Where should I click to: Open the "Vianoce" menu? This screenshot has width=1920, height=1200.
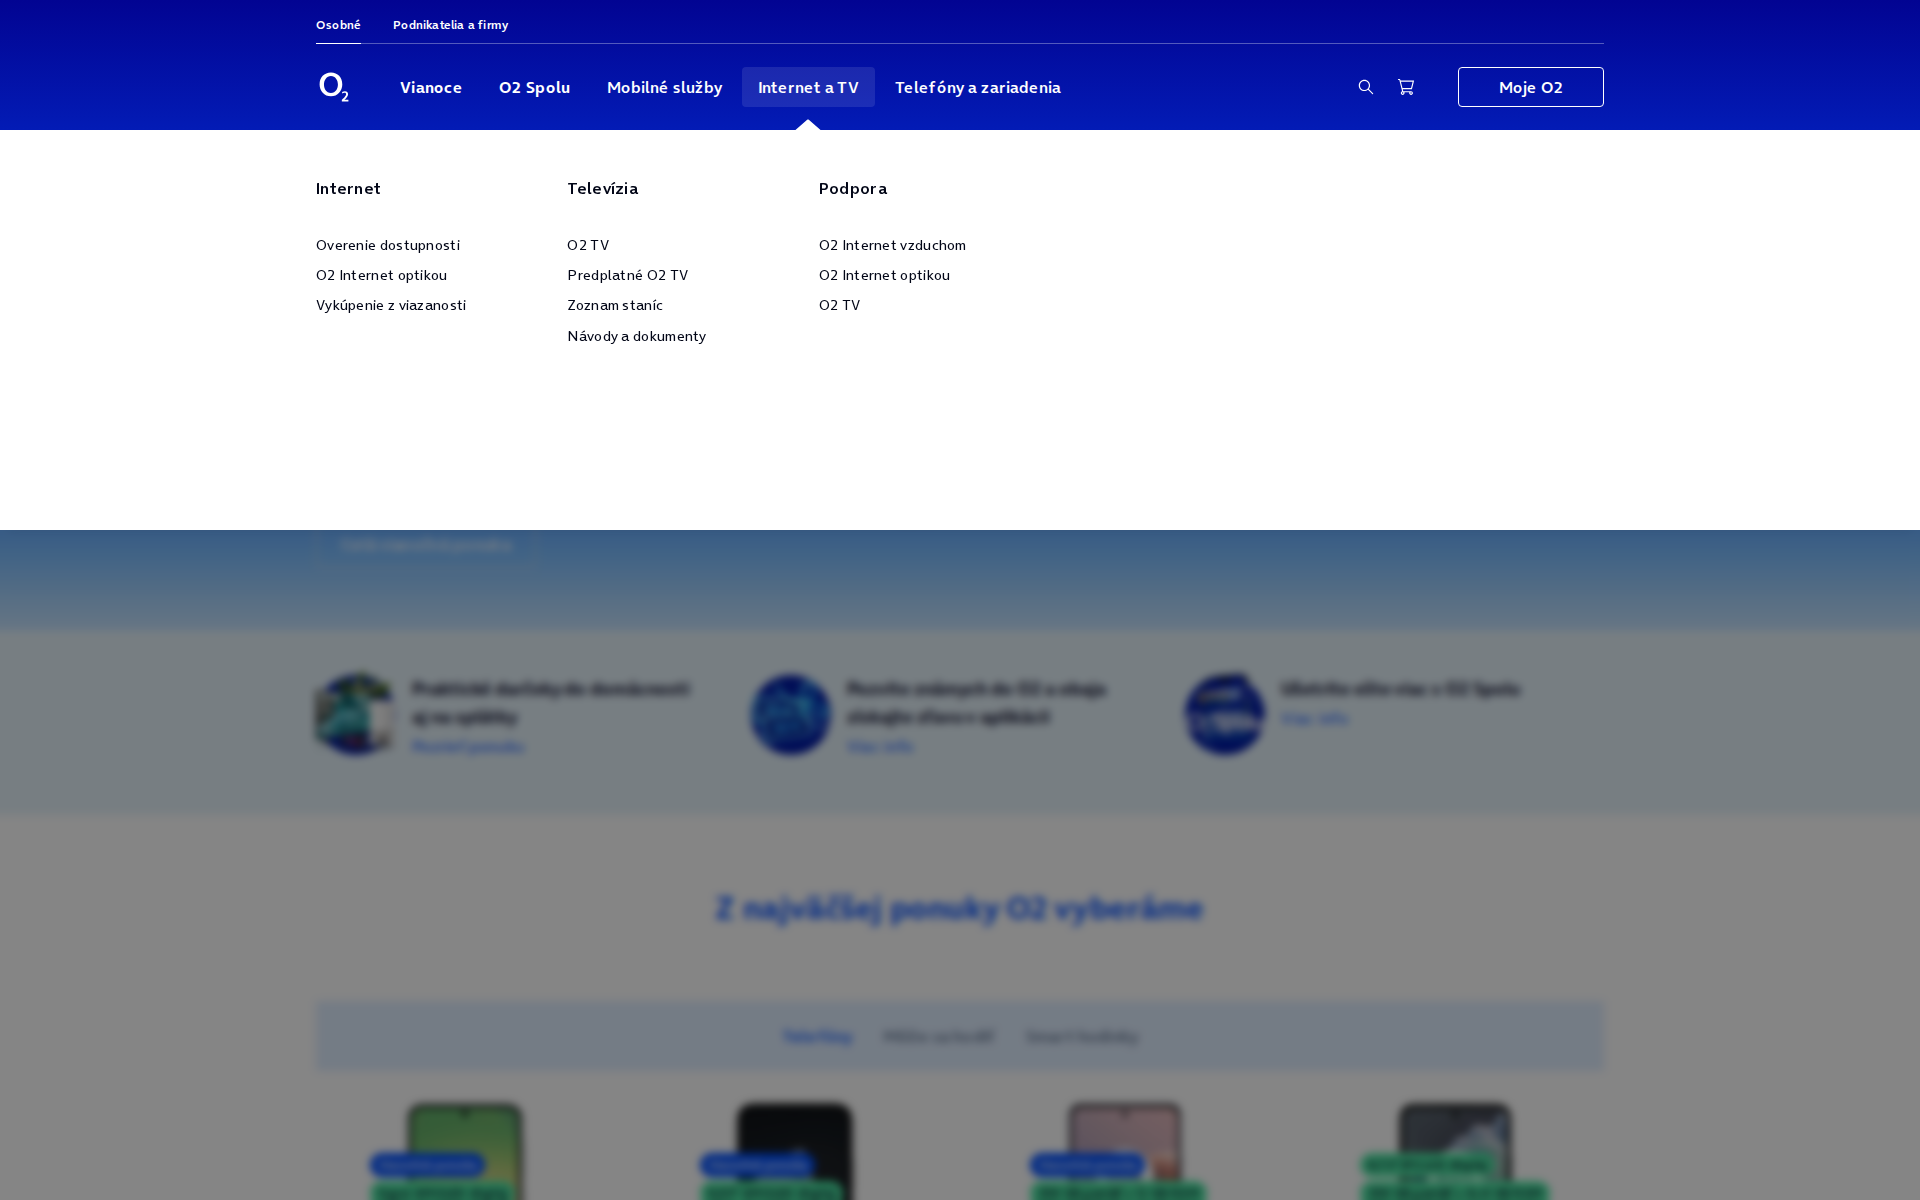[x=430, y=87]
